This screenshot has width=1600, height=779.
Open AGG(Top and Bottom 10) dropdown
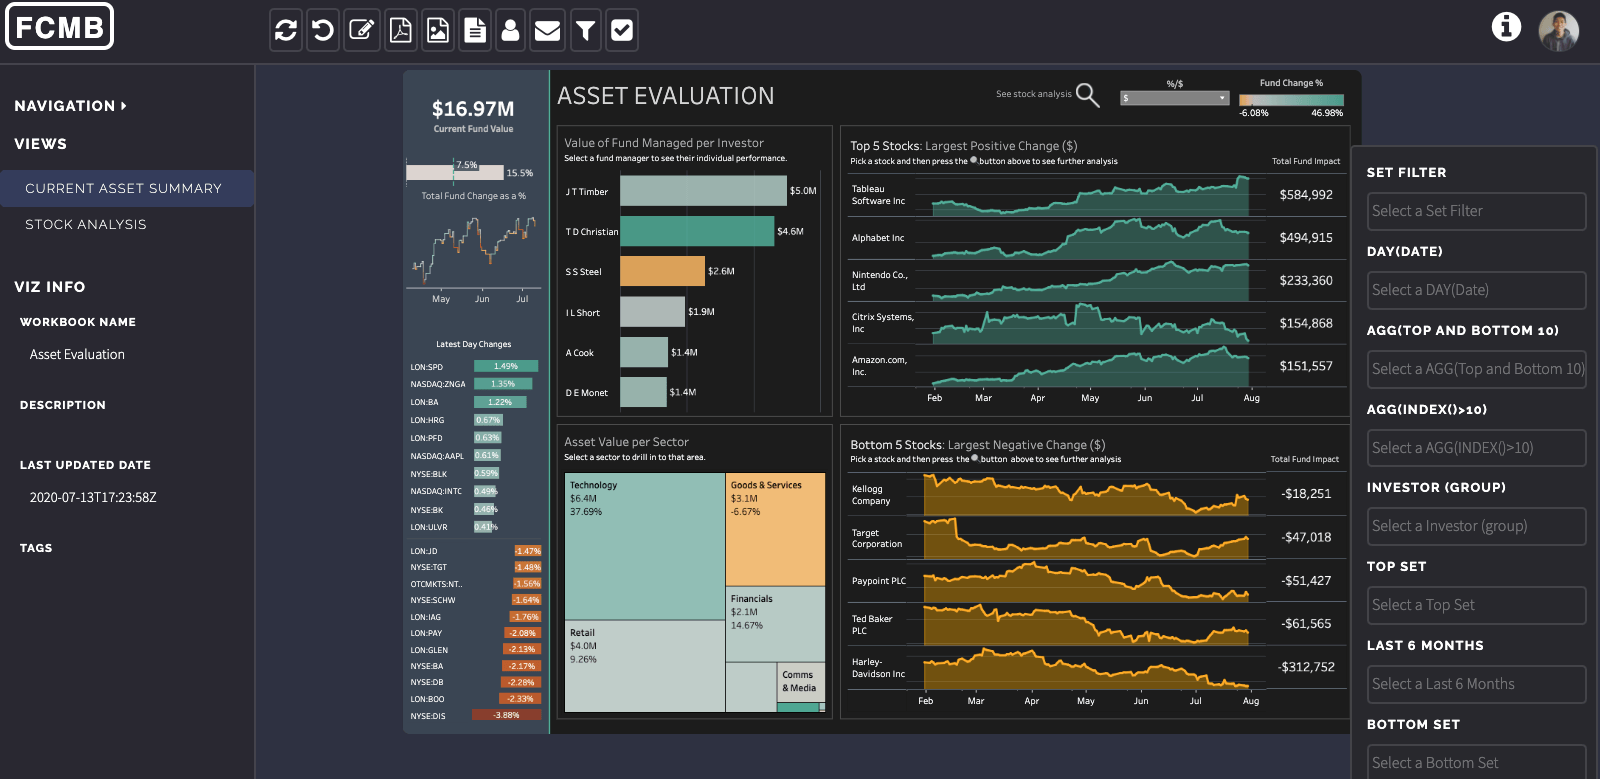[x=1476, y=369]
